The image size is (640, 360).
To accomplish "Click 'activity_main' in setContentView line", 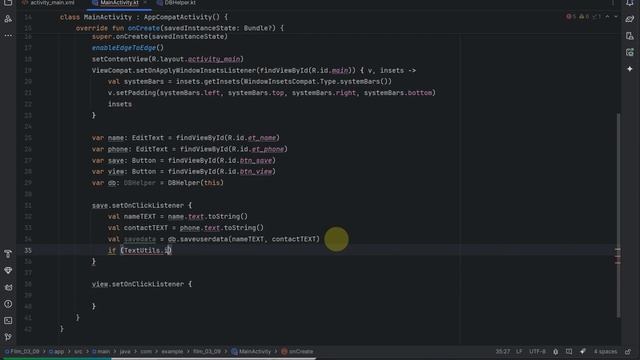I will pos(213,59).
